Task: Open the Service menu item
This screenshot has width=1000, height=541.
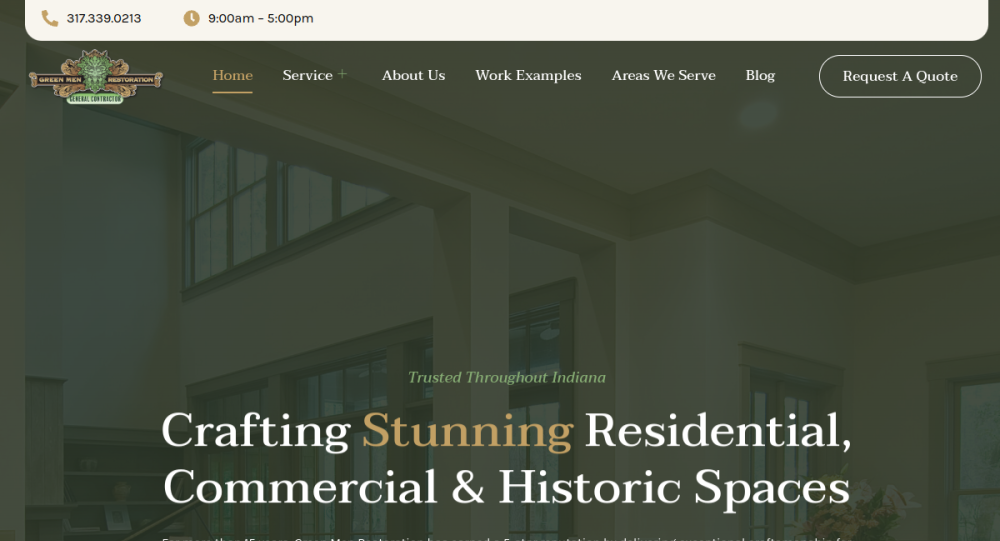Action: 307,75
